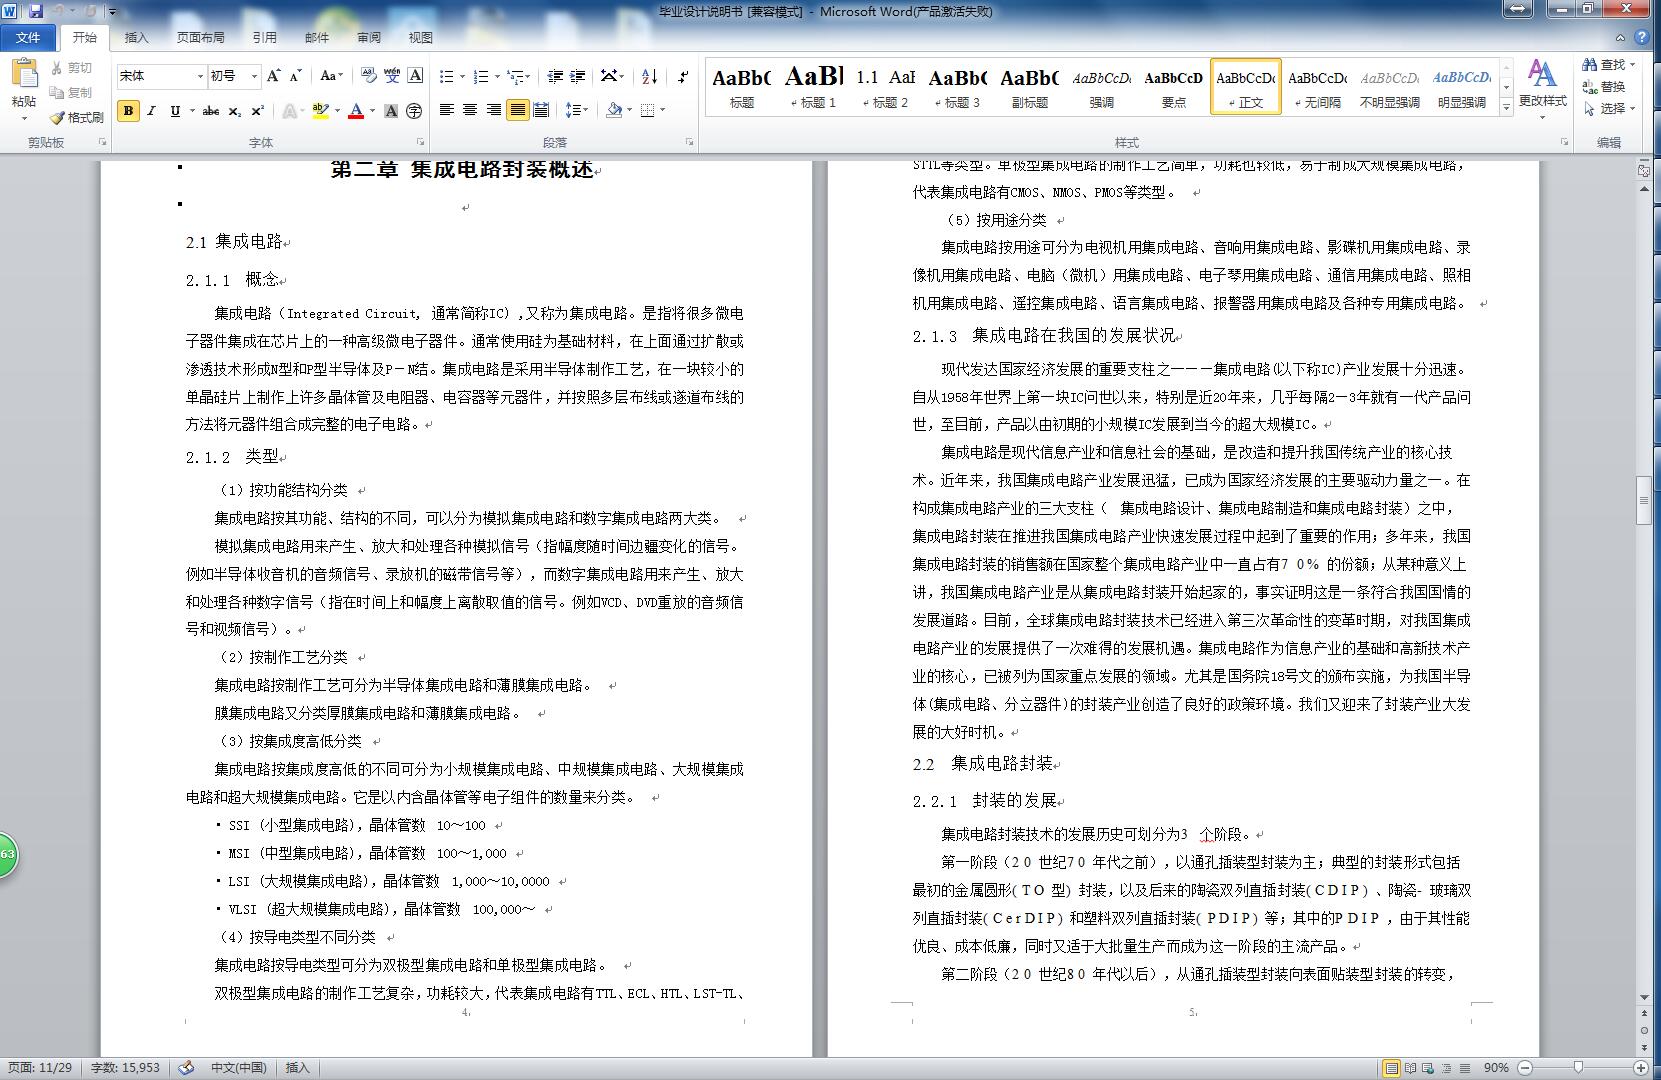Toggle Italic formatting
This screenshot has width=1661, height=1080.
tap(151, 111)
